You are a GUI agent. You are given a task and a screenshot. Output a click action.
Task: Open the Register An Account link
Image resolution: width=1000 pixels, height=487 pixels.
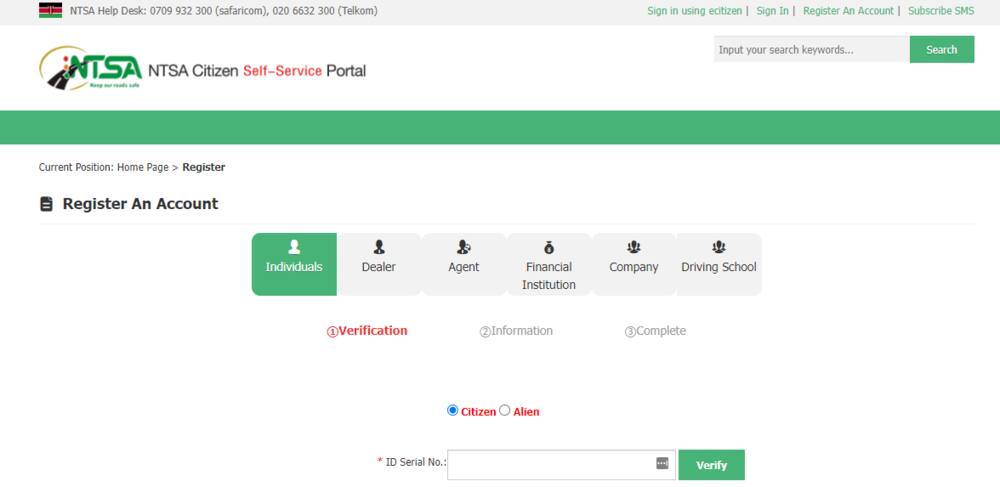[848, 11]
